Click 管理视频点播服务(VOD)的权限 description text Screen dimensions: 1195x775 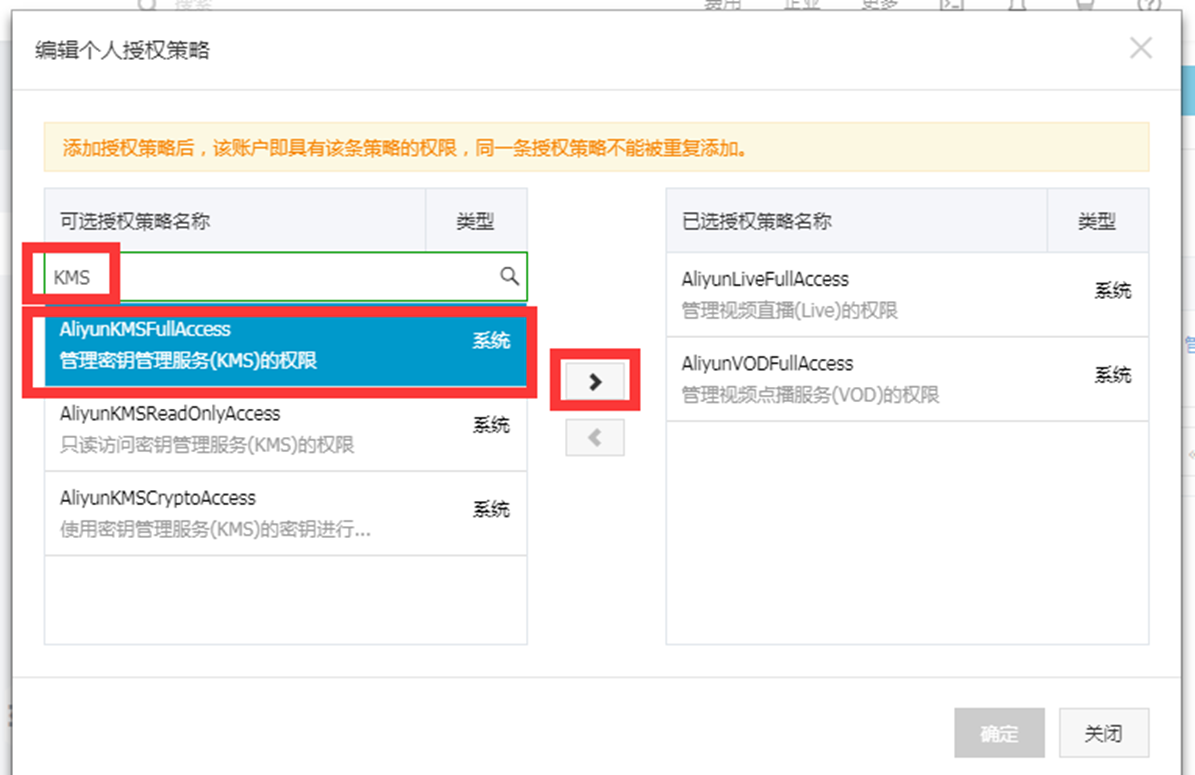[x=810, y=395]
